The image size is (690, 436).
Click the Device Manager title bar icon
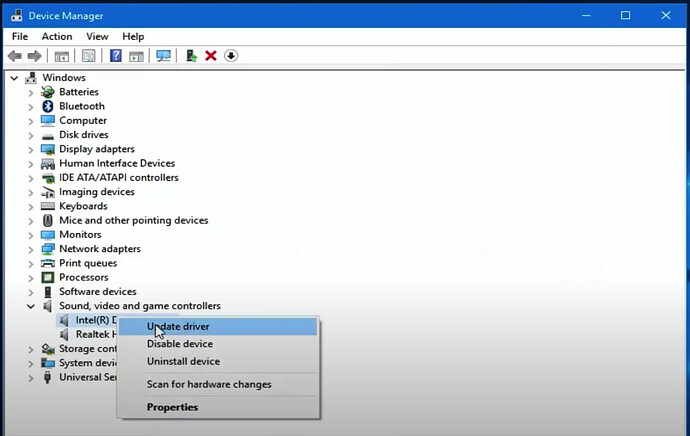tap(17, 15)
